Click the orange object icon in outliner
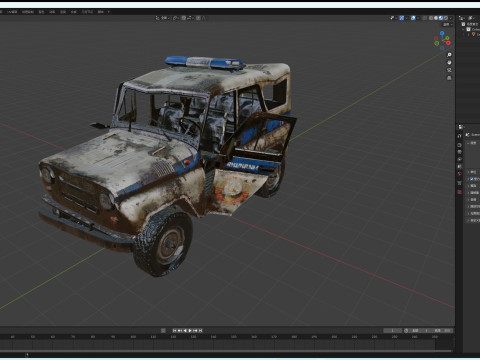This screenshot has height=360, width=480. tap(473, 34)
